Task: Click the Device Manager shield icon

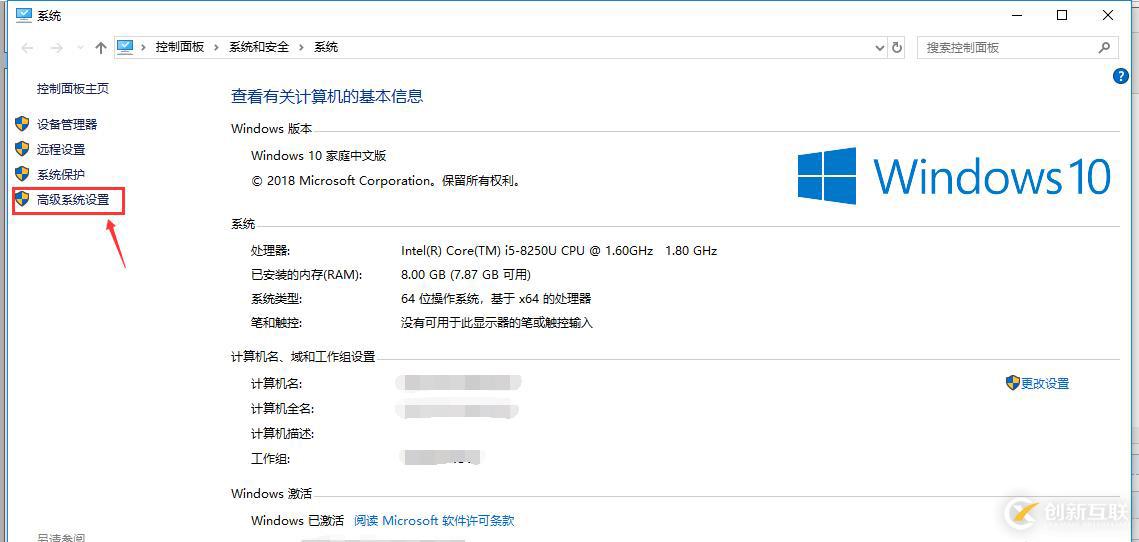Action: (22, 124)
